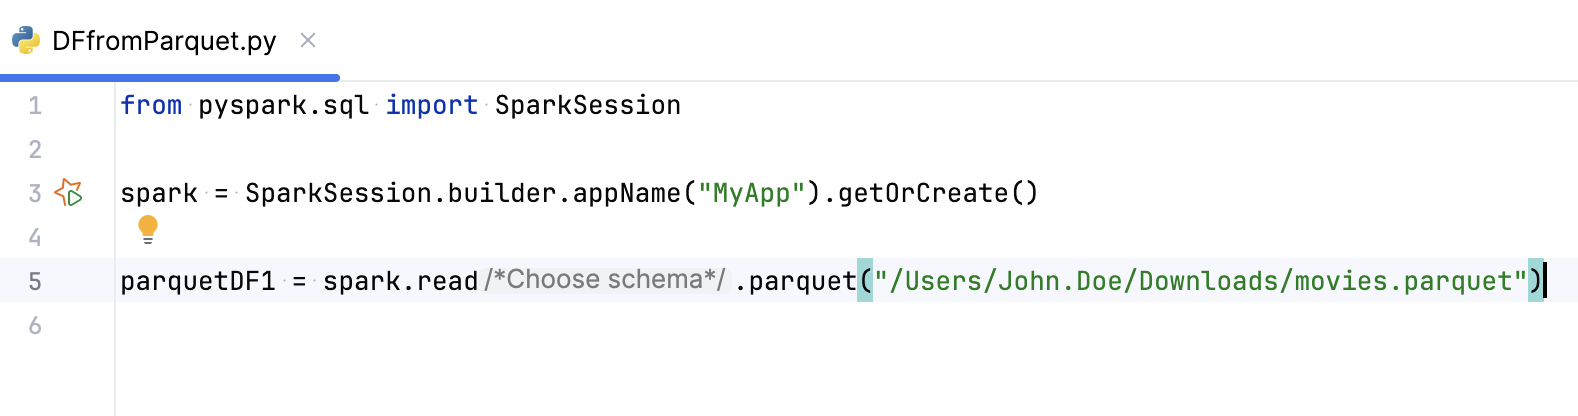Click line number 2 in gutter
Screen dimensions: 1578x416
coord(35,150)
